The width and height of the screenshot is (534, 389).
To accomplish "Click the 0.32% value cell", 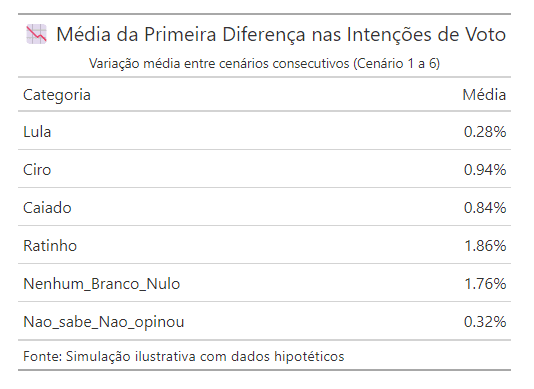I will 485,322.
